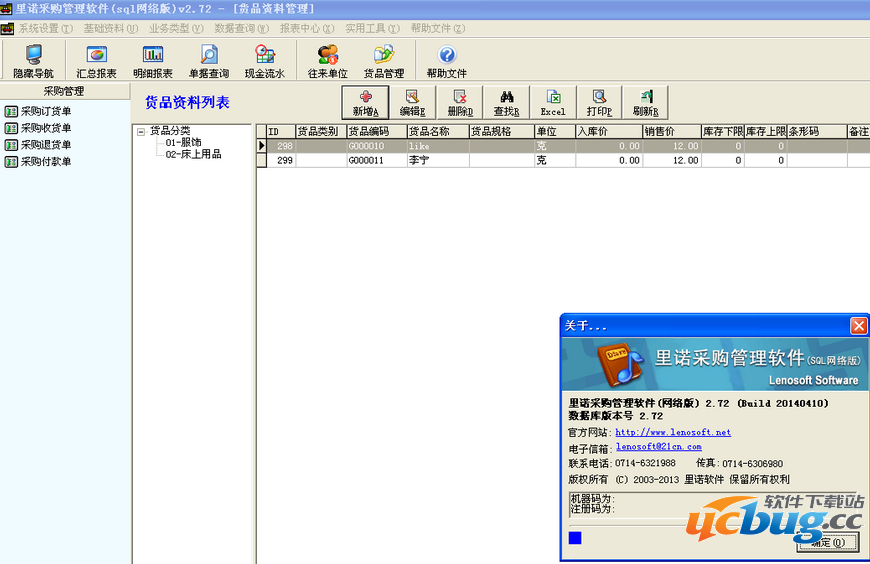Sort by the ID column header
Screen dimensions: 870x564
click(x=281, y=132)
